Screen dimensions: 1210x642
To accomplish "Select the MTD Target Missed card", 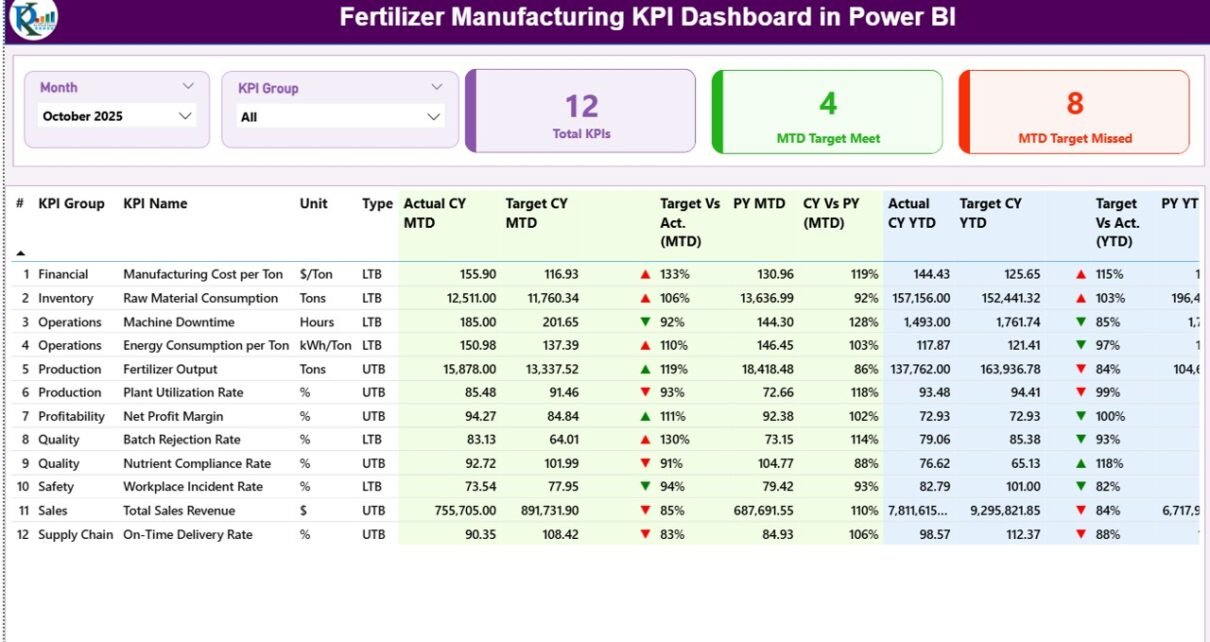I will [x=1075, y=112].
